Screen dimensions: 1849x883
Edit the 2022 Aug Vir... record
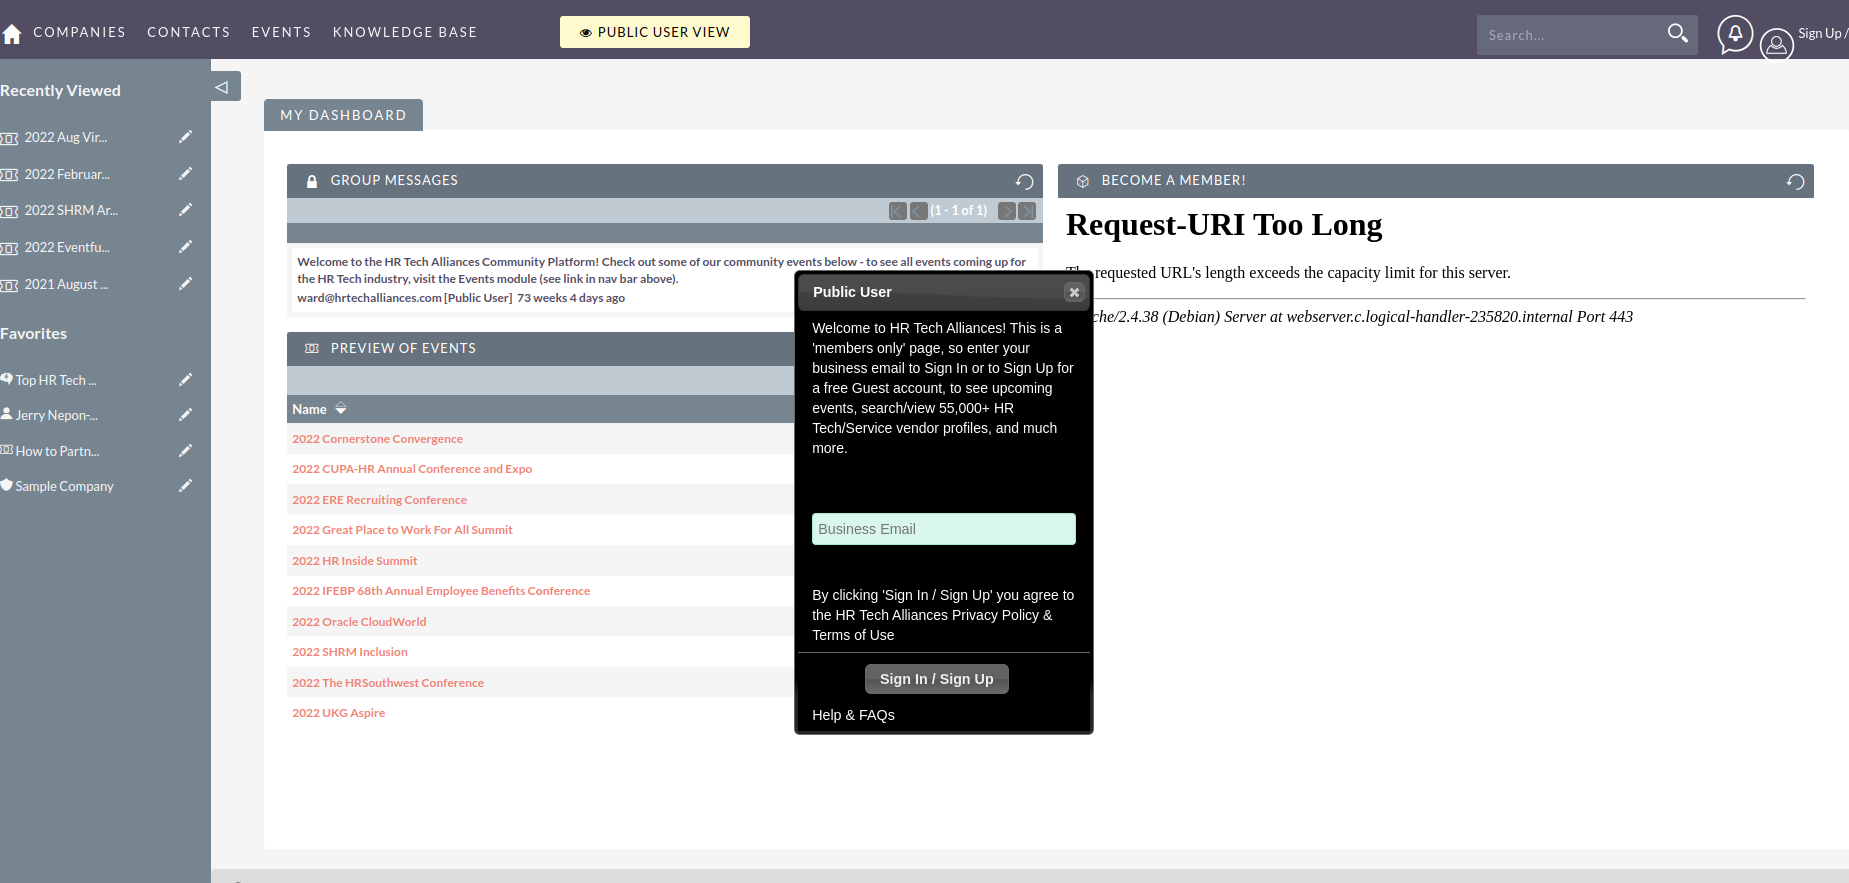(x=185, y=137)
